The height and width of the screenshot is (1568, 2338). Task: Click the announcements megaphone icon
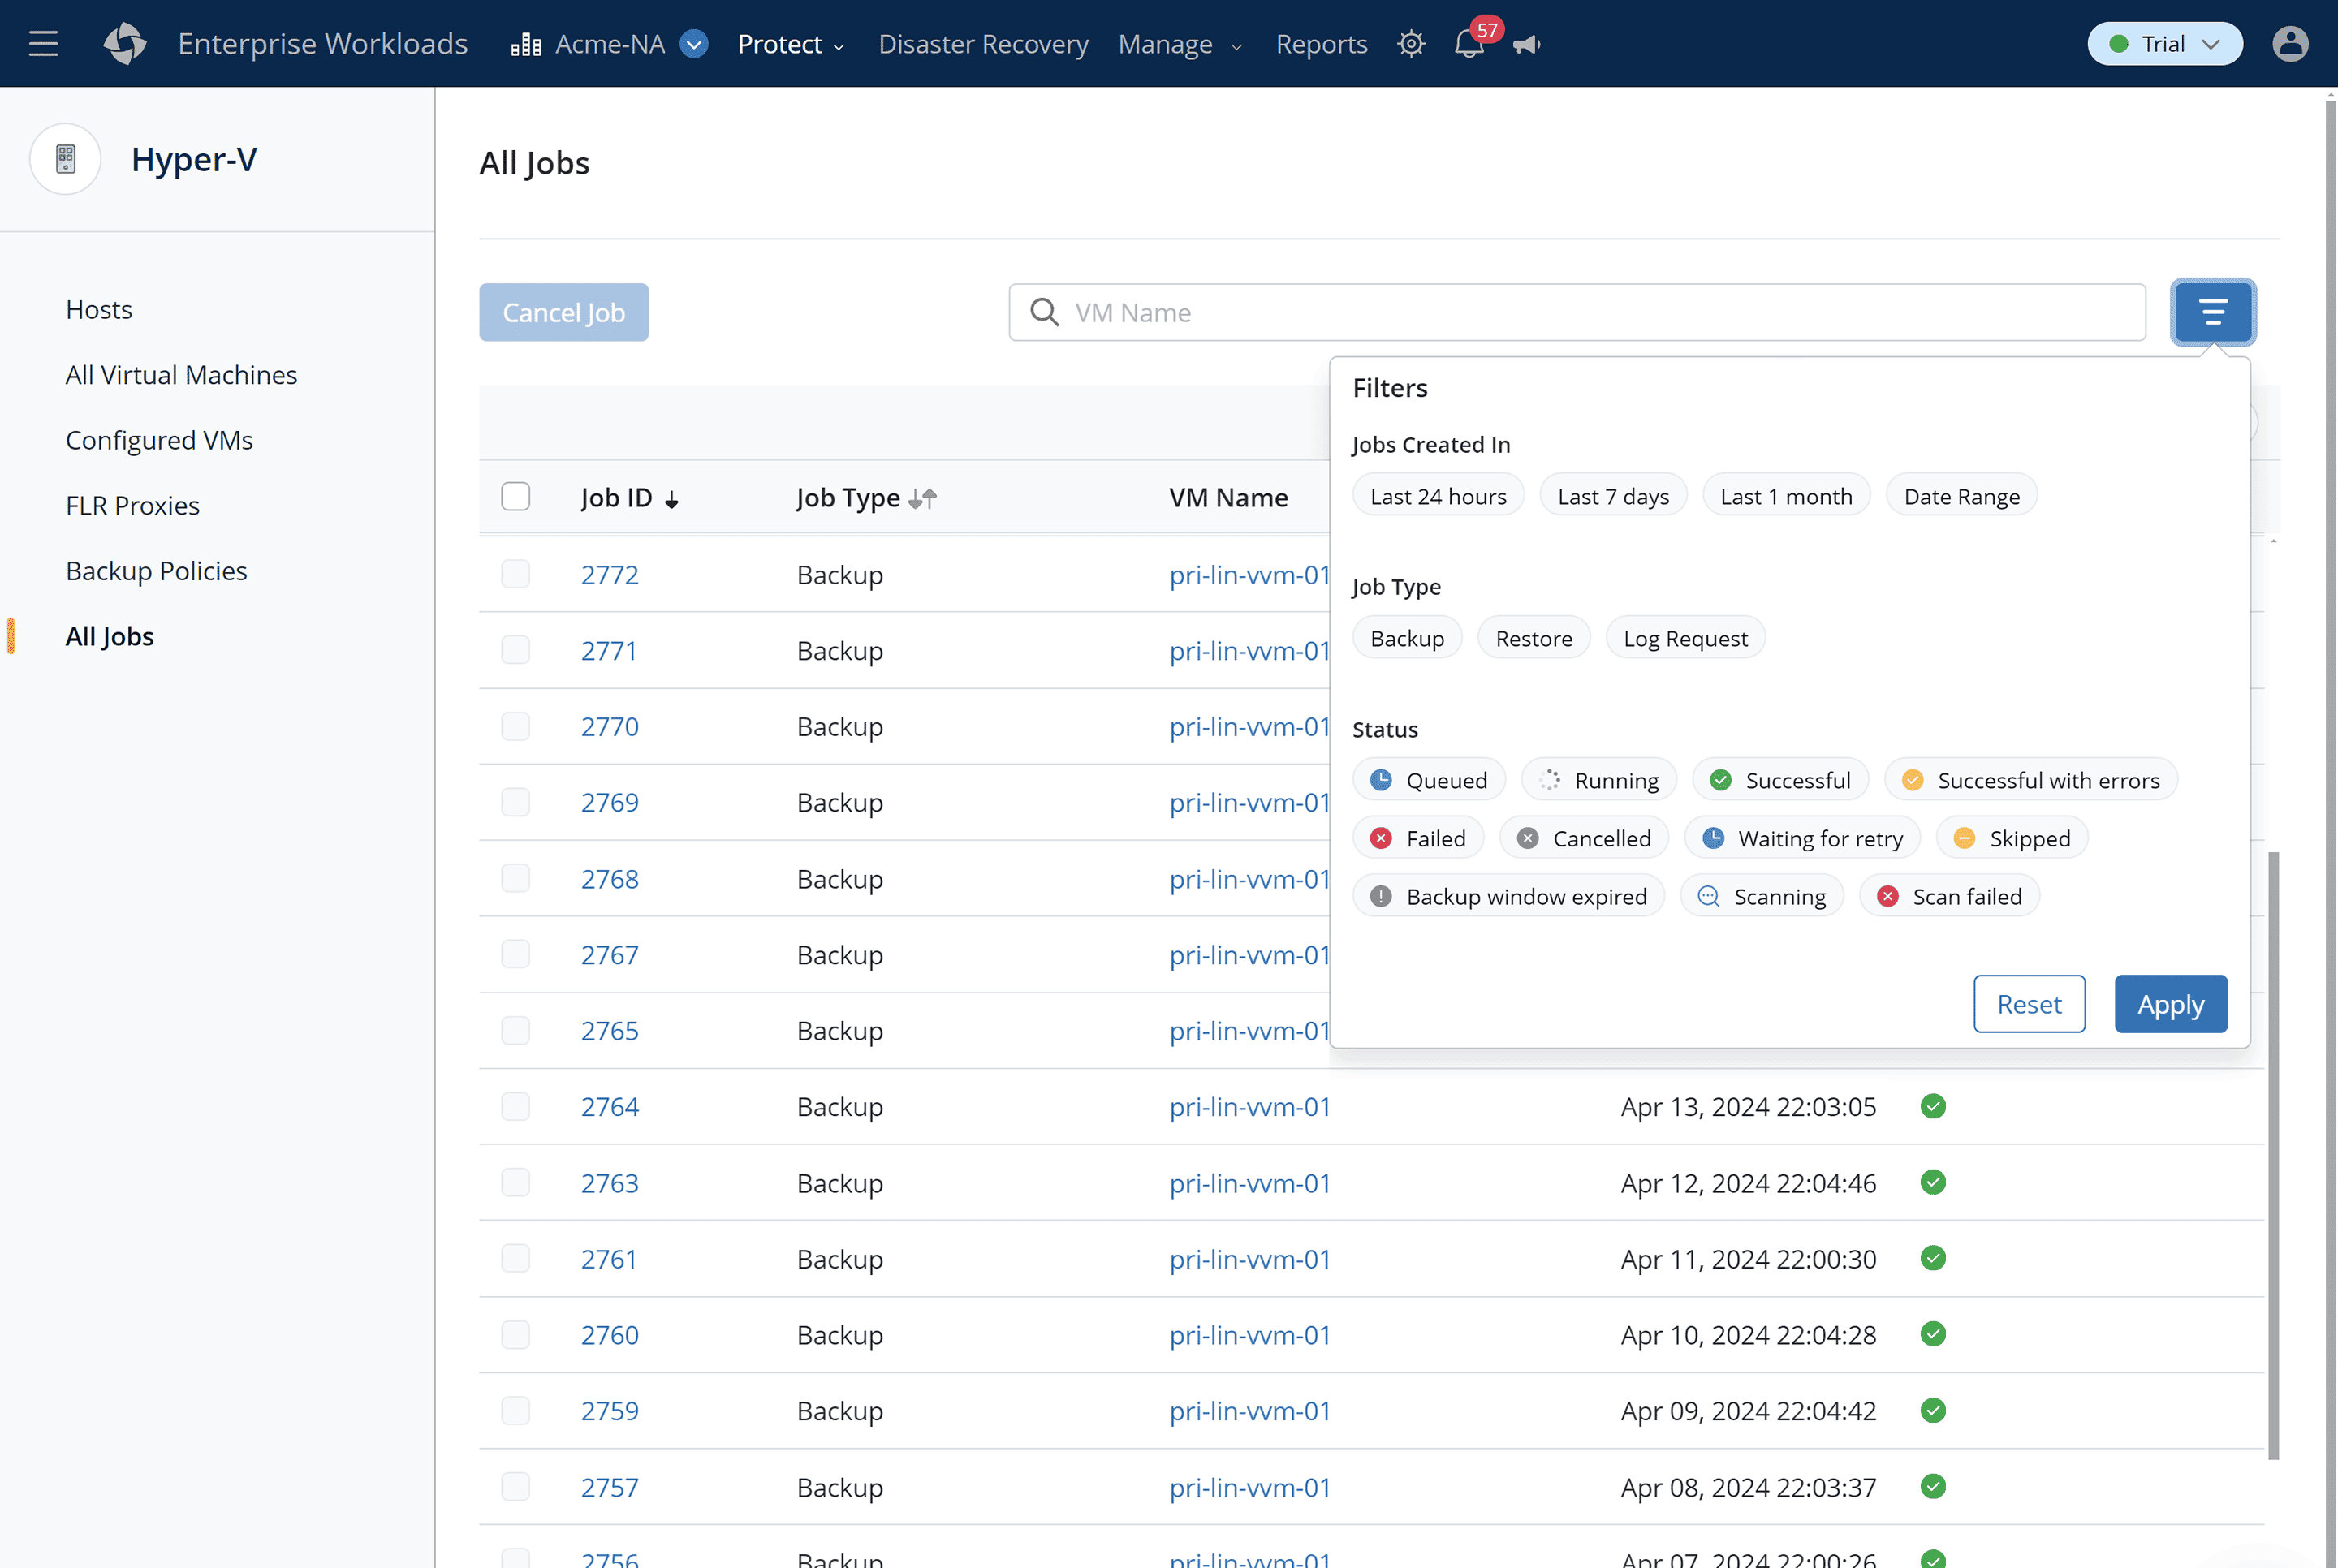[x=1527, y=44]
